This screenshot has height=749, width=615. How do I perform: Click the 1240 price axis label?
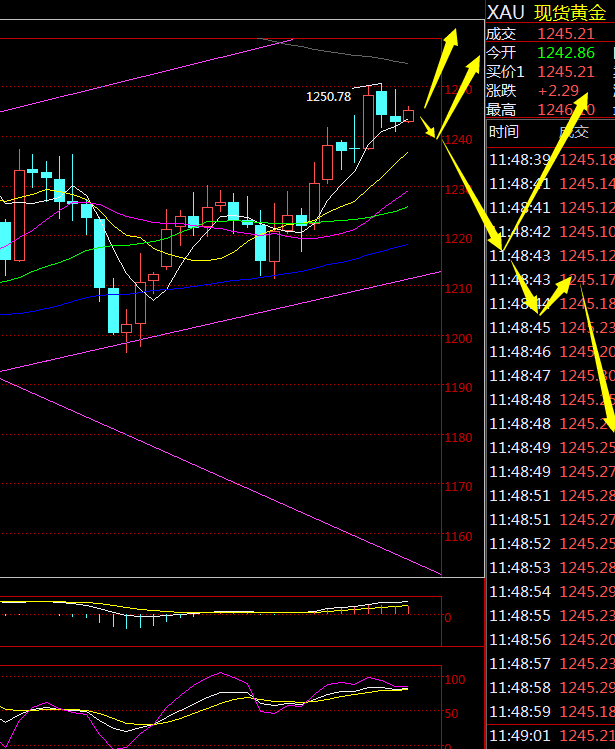pyautogui.click(x=458, y=139)
